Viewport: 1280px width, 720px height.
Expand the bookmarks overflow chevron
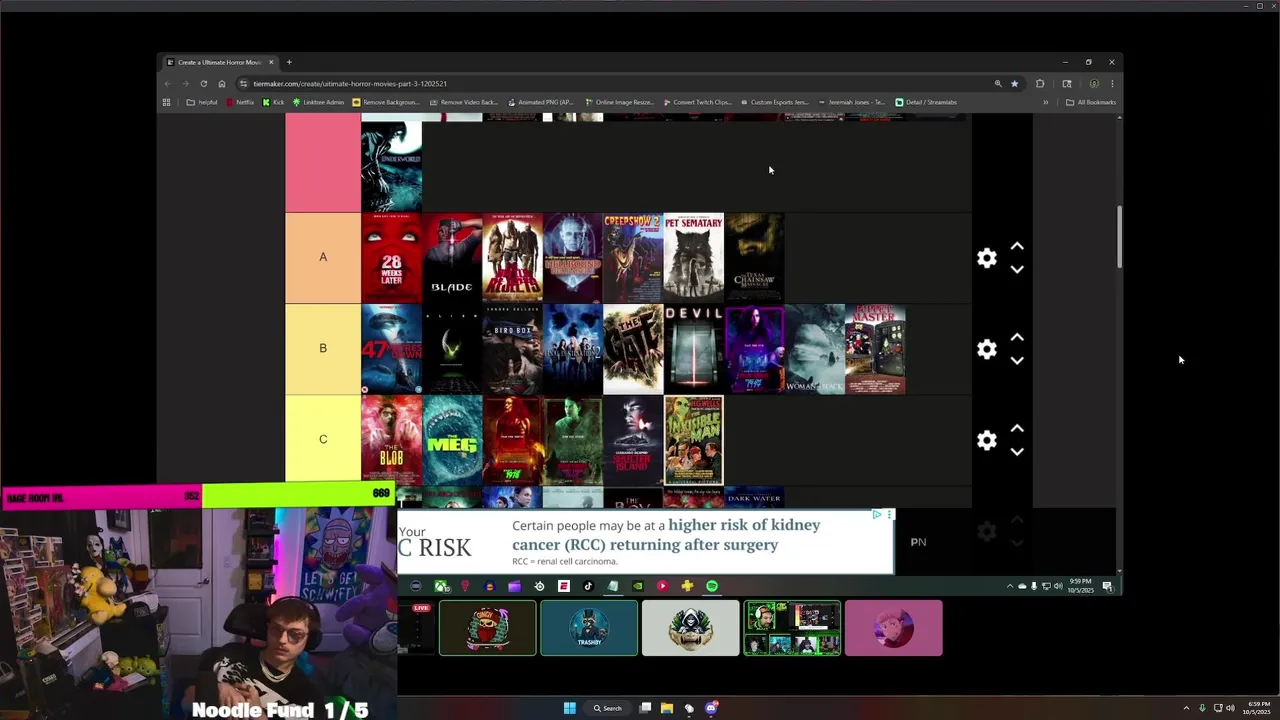(x=1046, y=102)
